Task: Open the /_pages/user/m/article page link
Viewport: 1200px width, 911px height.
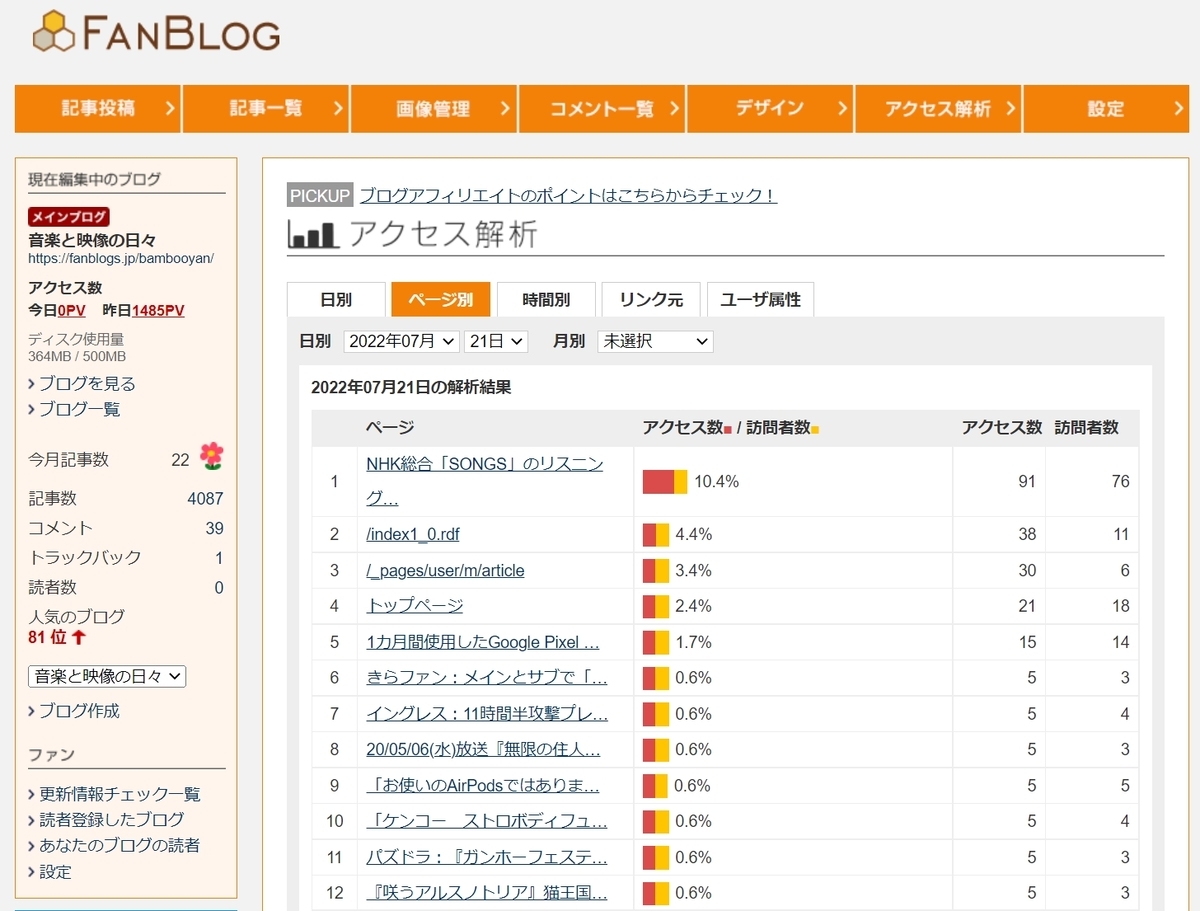Action: [x=445, y=570]
